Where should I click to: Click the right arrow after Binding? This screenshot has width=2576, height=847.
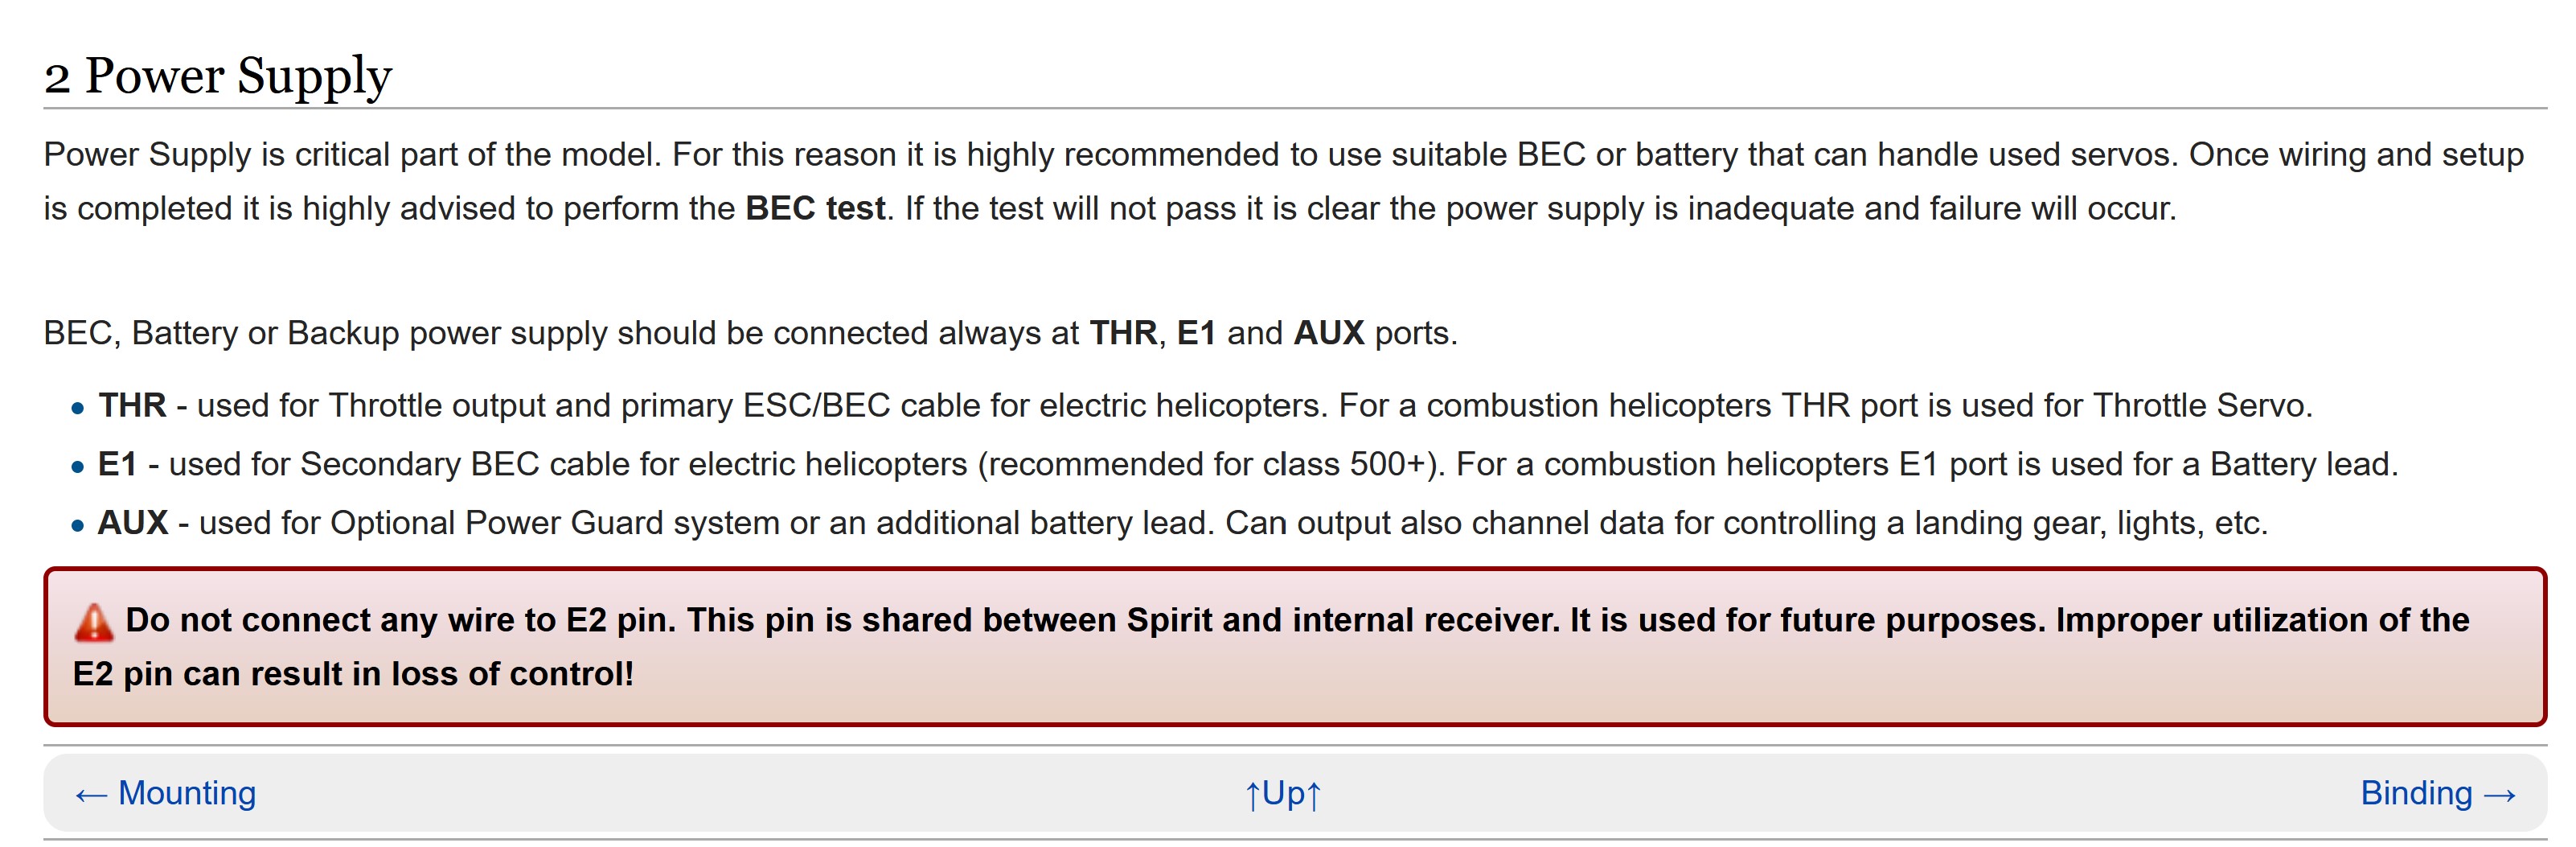coord(2499,795)
